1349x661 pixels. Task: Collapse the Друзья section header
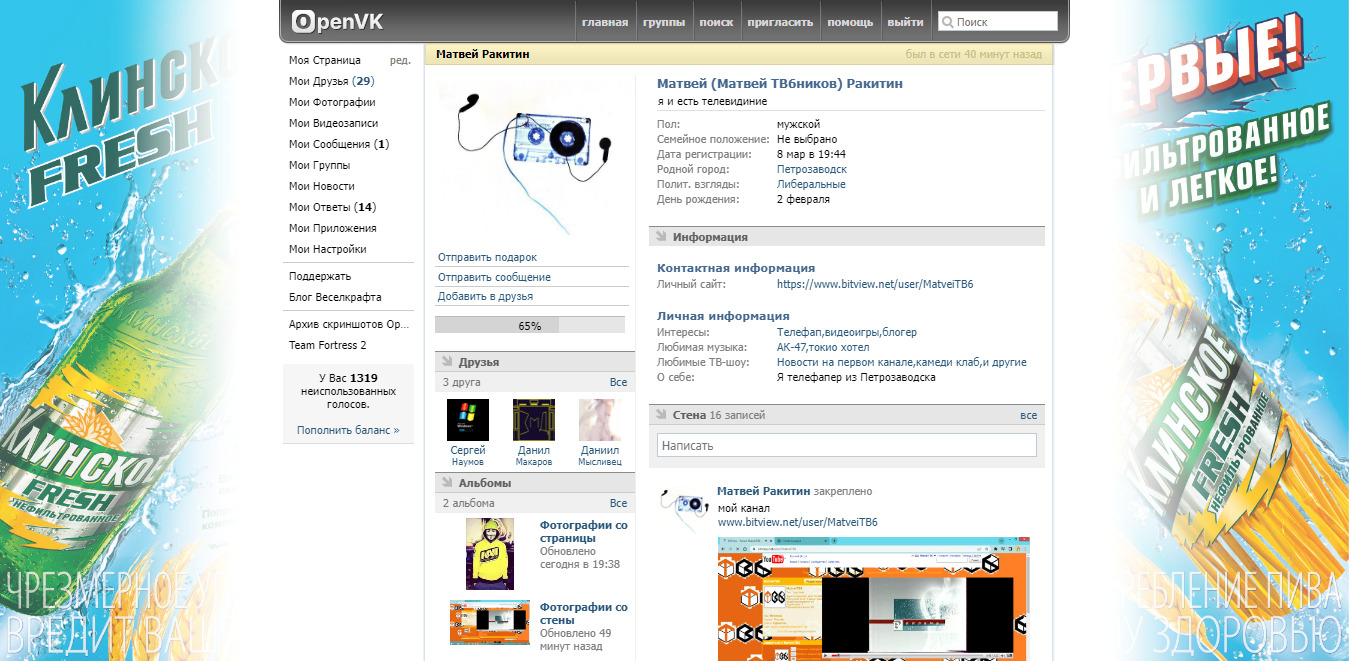[x=478, y=362]
